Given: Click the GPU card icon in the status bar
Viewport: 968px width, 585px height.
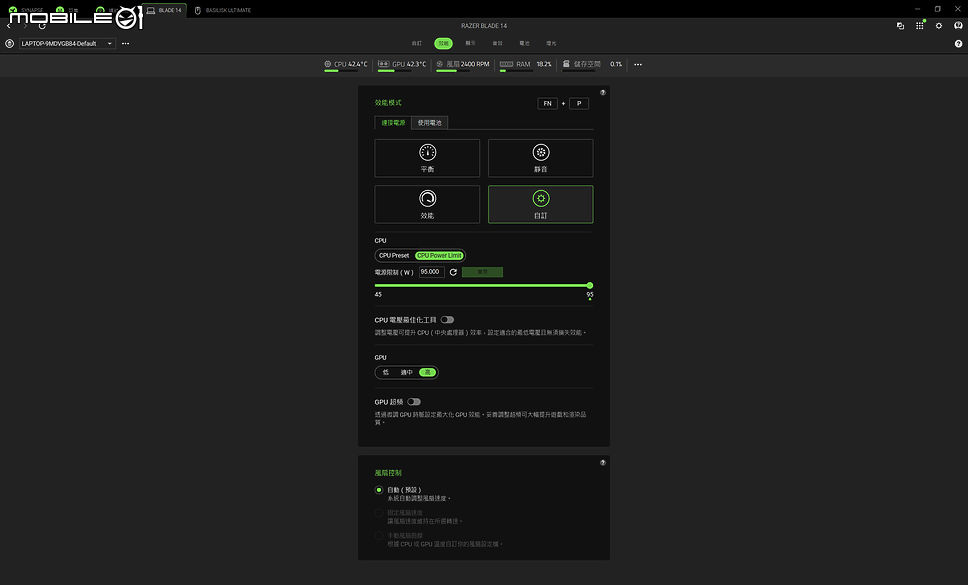Looking at the screenshot, I should pyautogui.click(x=383, y=64).
